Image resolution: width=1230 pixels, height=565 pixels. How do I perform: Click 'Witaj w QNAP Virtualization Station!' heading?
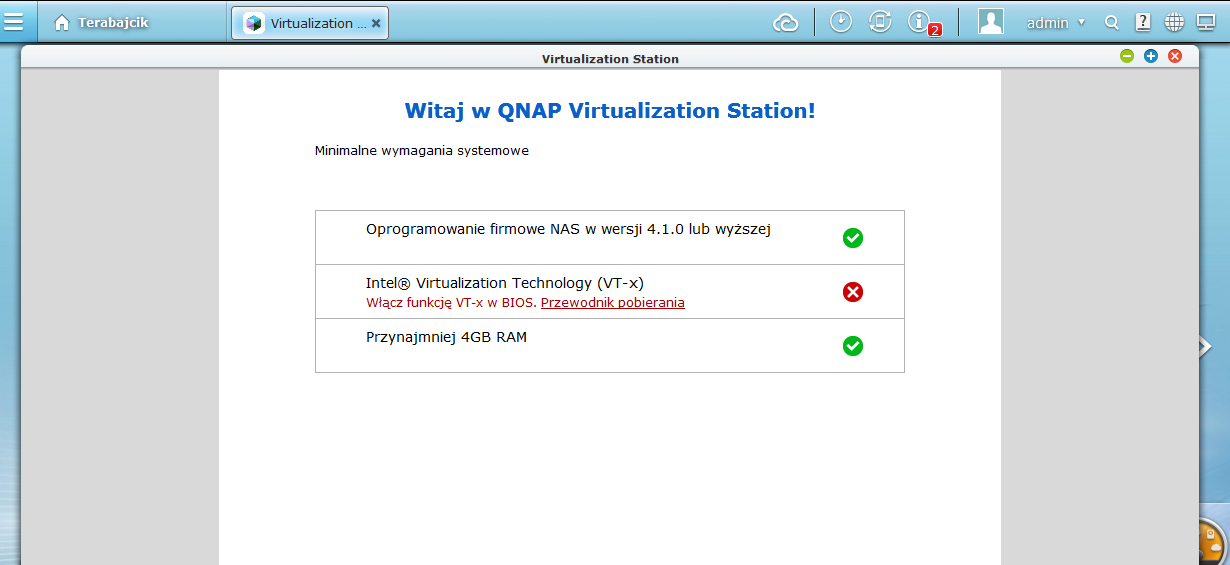coord(610,111)
